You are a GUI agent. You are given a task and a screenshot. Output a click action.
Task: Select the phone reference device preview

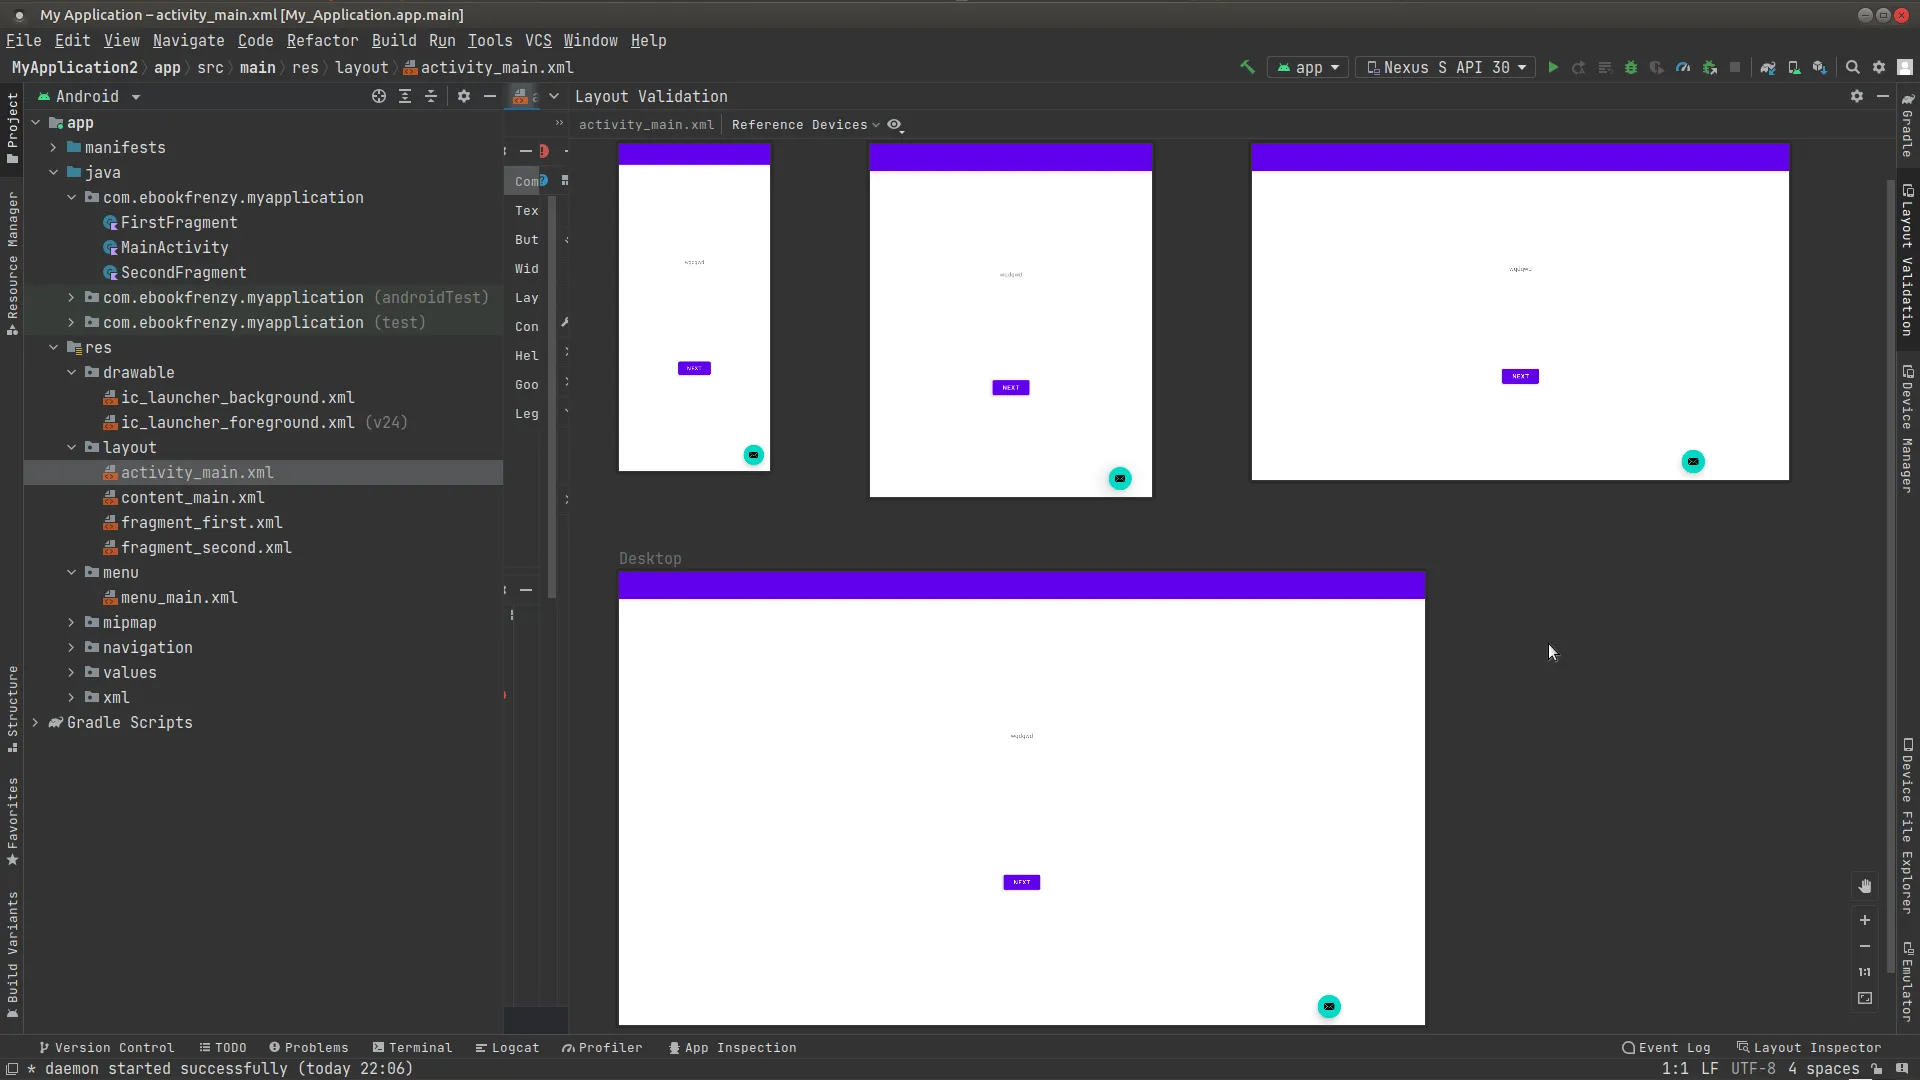(694, 307)
